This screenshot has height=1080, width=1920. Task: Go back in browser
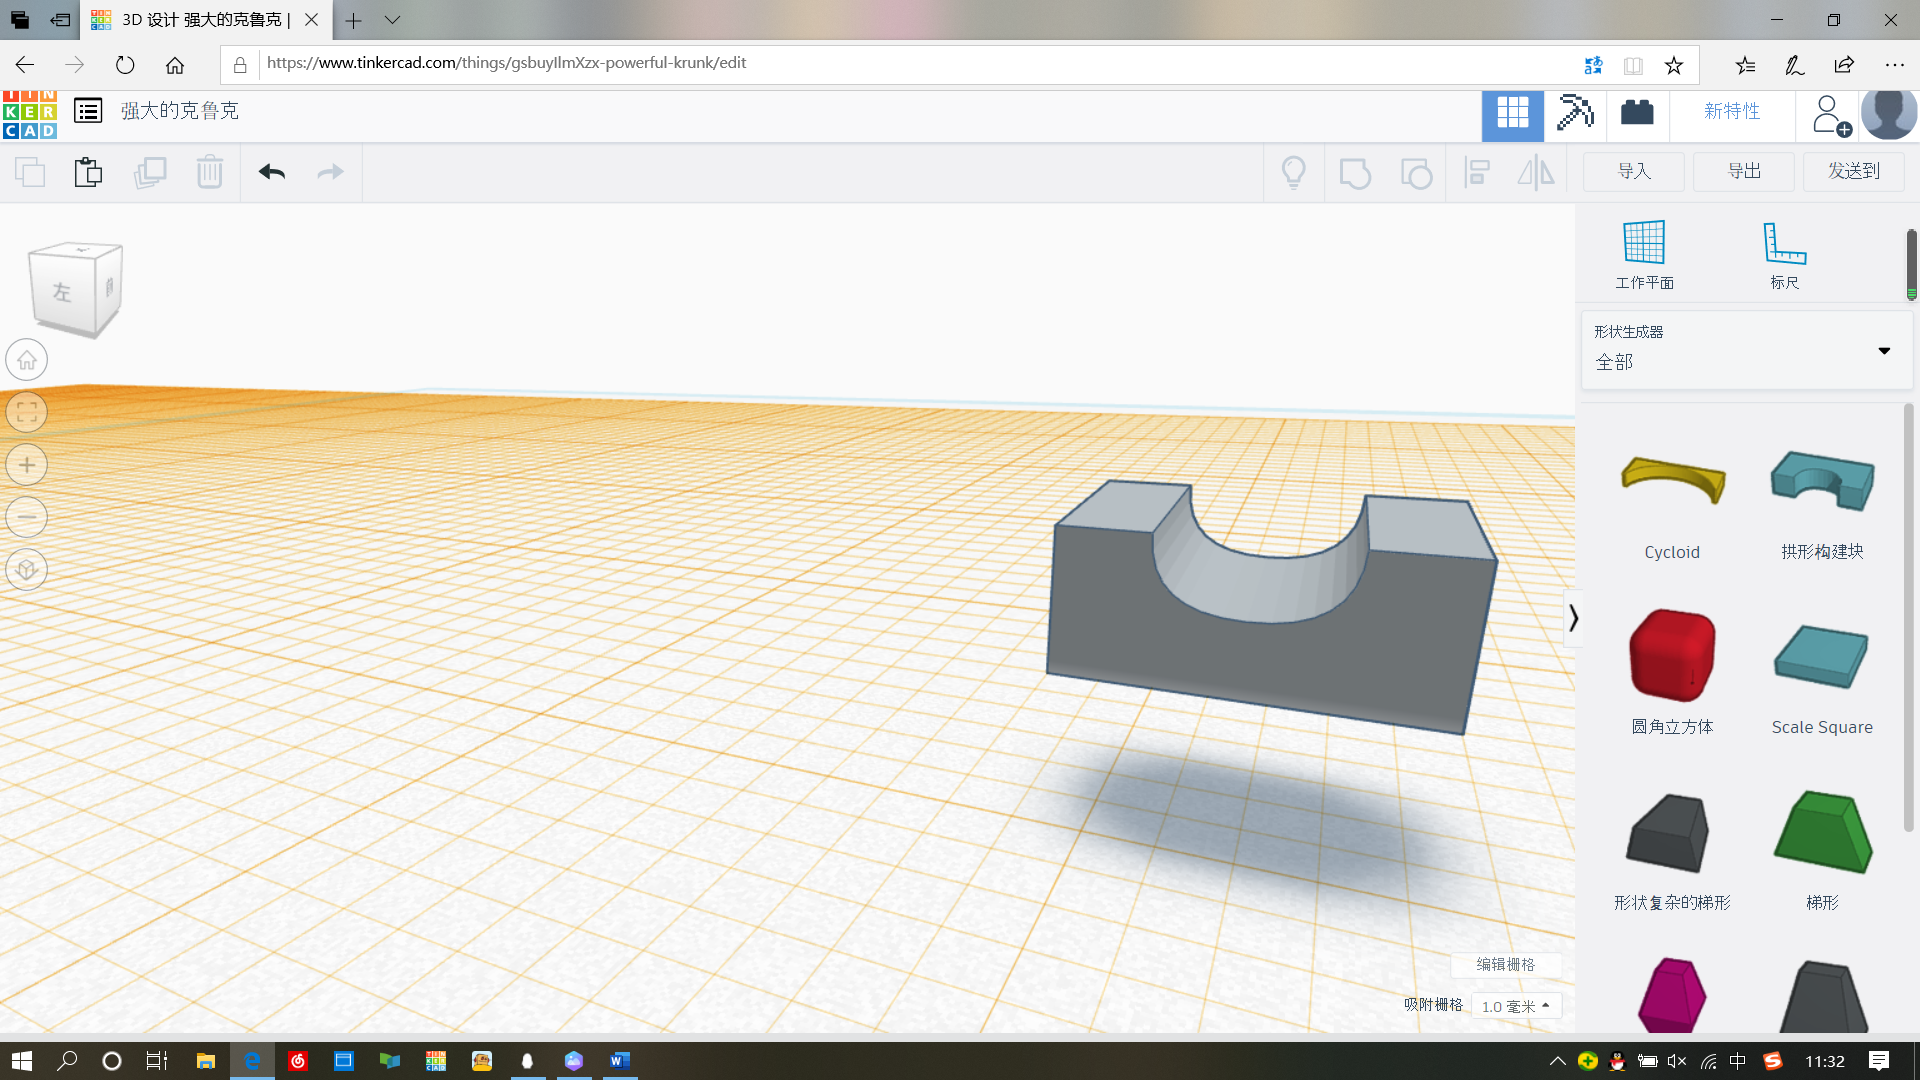(x=25, y=65)
